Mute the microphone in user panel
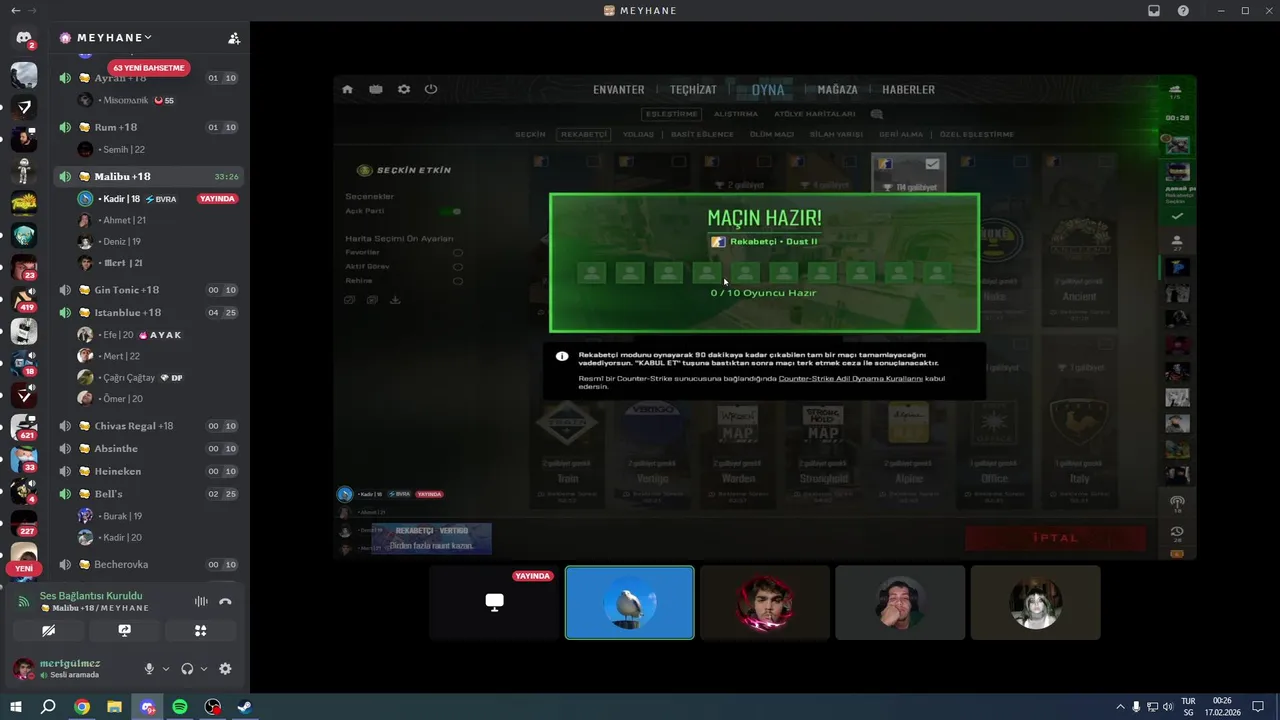The height and width of the screenshot is (720, 1280). tap(149, 669)
